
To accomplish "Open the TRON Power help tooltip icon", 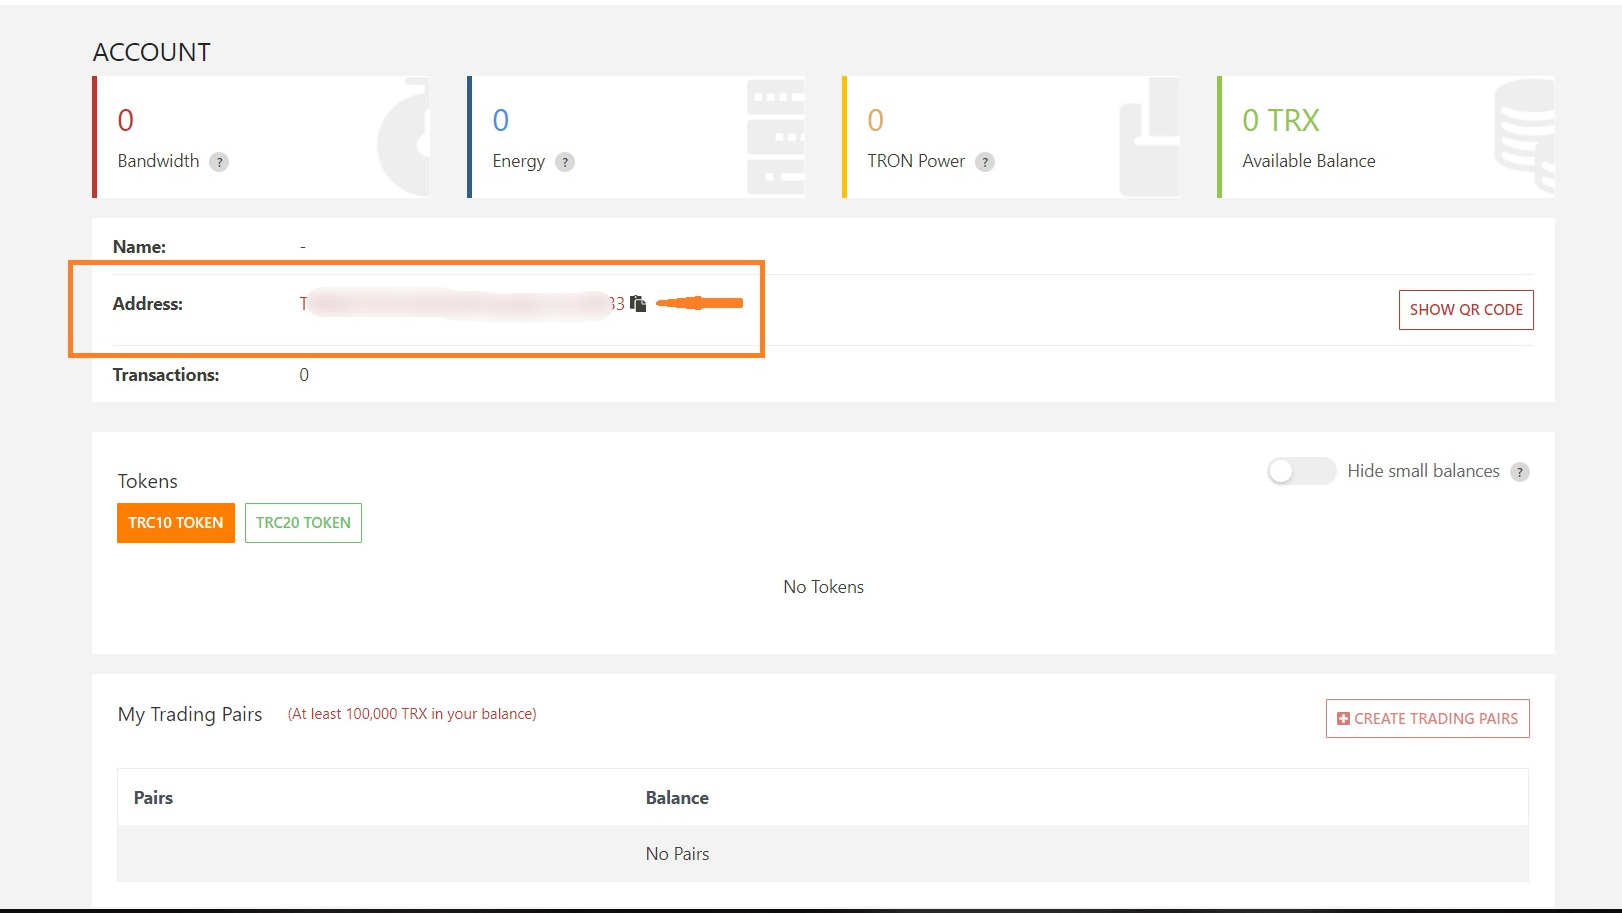I will coord(985,162).
